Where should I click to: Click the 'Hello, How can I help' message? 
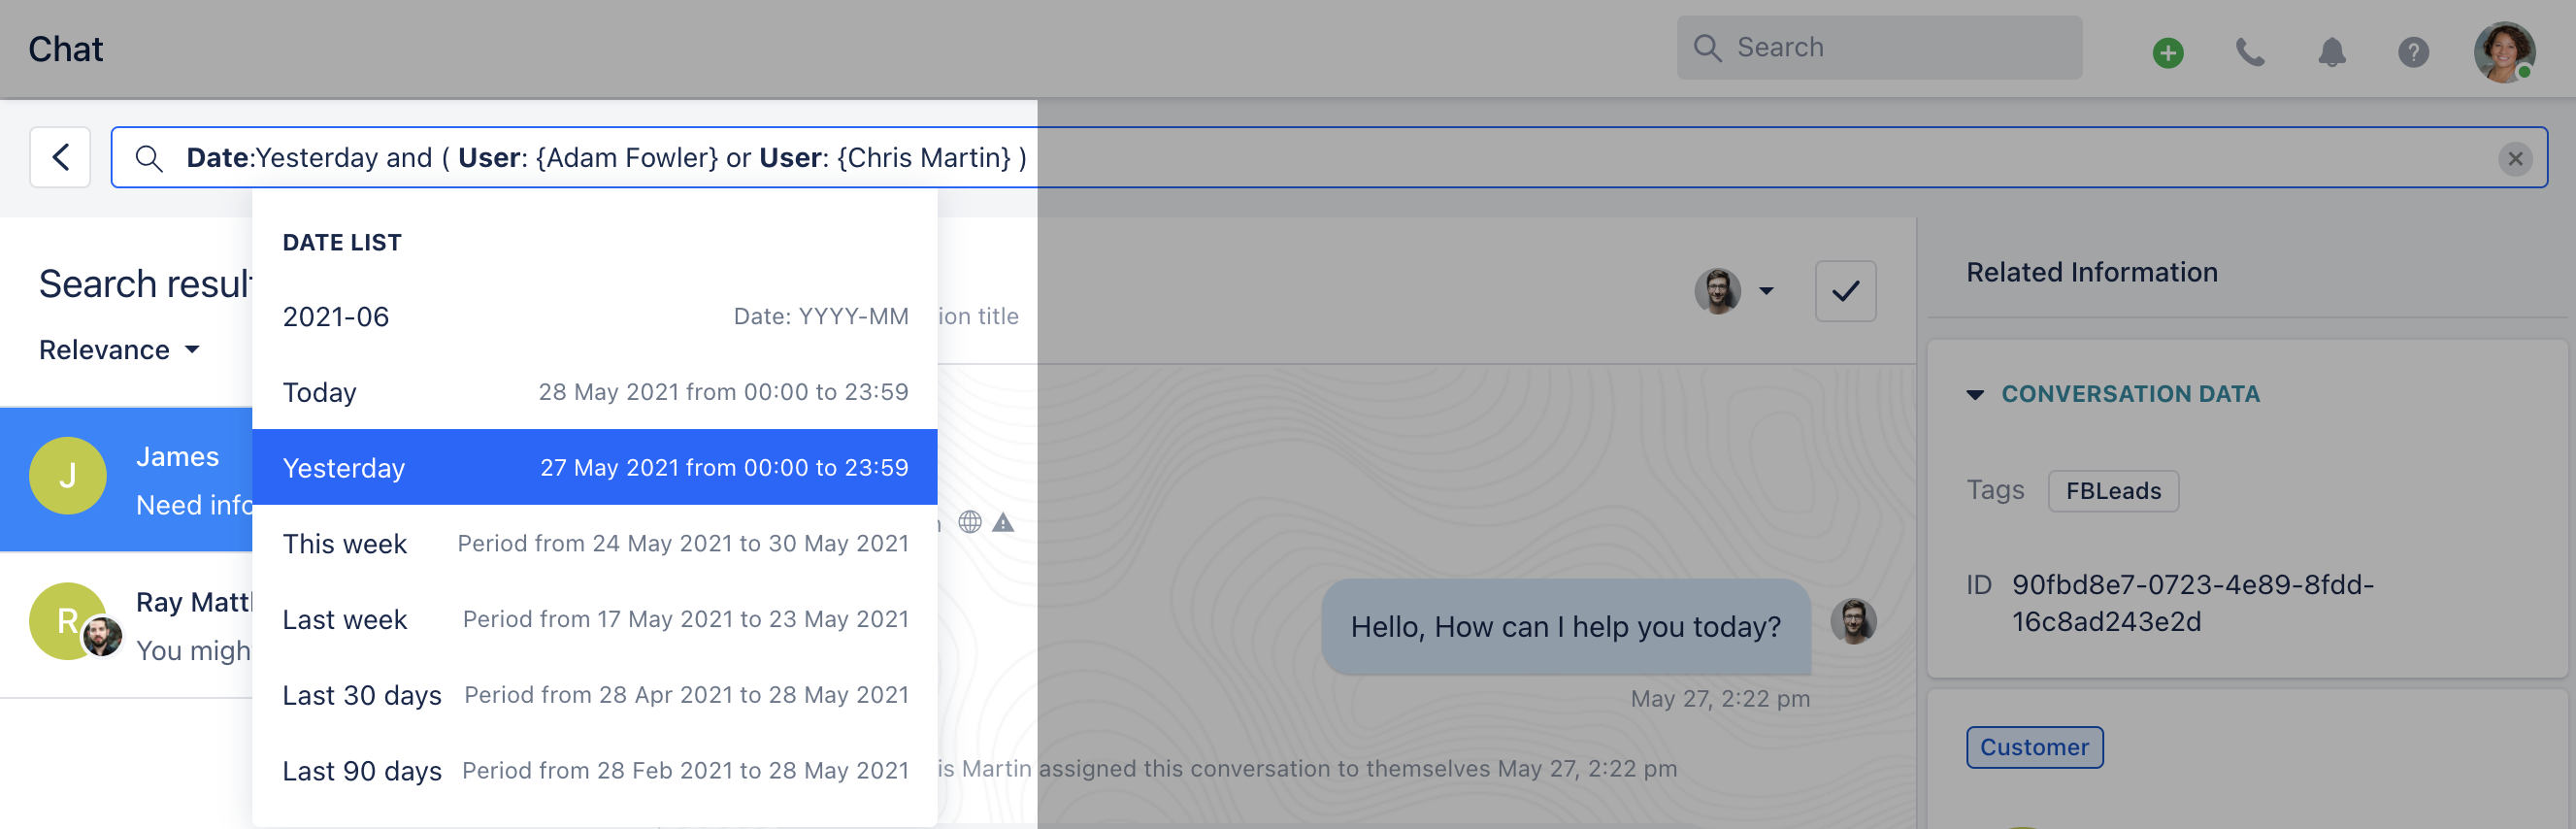1565,627
